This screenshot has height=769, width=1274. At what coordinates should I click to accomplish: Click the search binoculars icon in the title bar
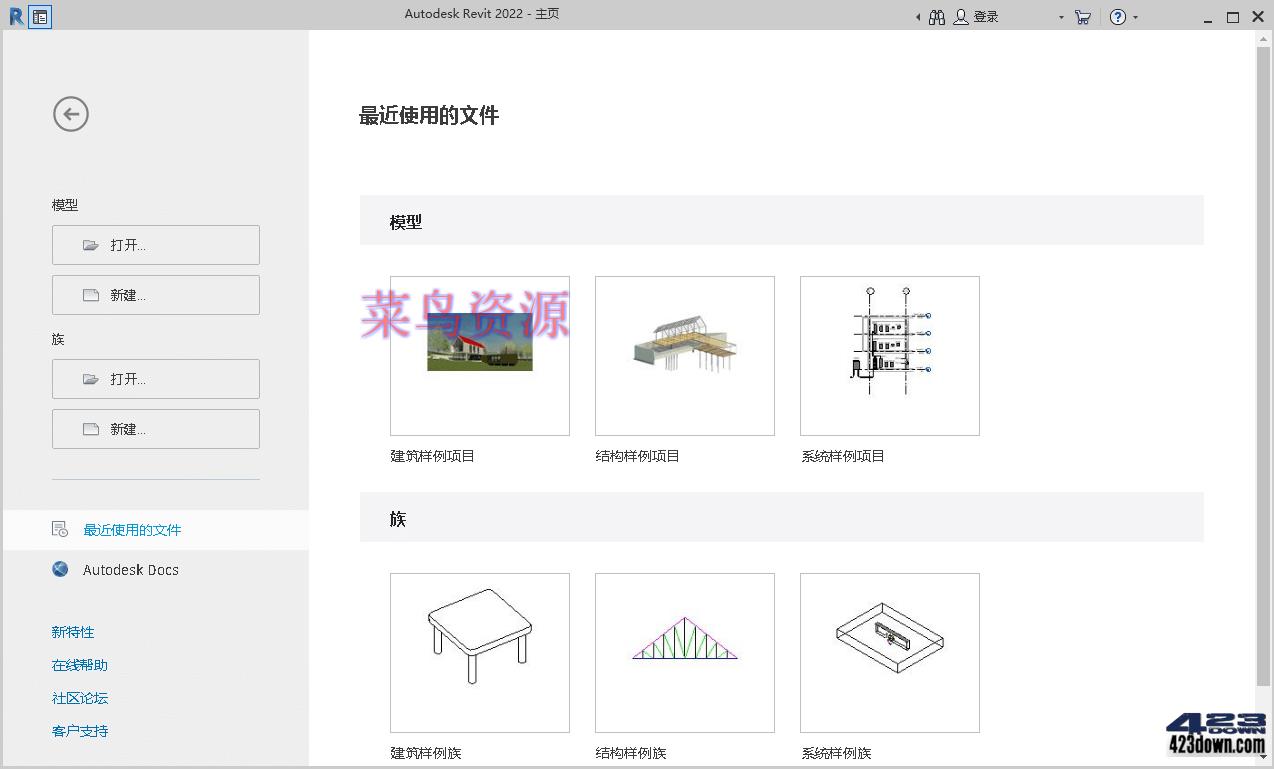click(936, 16)
